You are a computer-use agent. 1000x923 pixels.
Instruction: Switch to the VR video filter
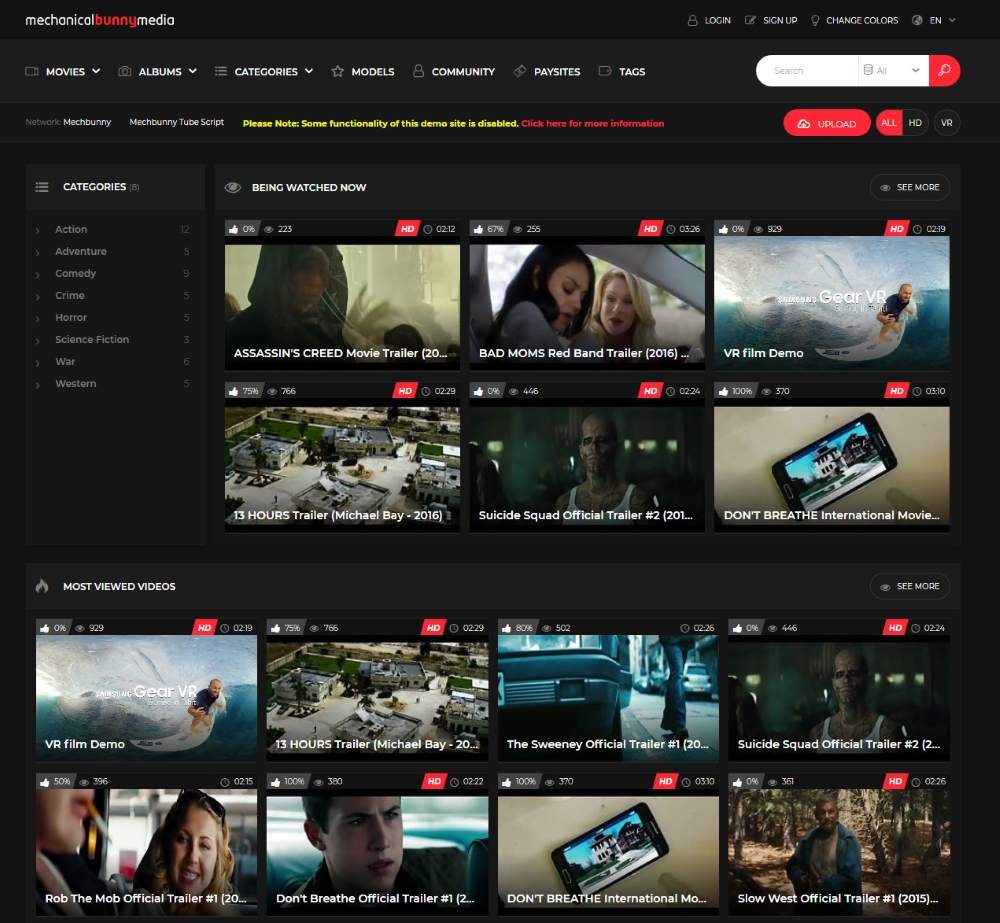coord(947,123)
